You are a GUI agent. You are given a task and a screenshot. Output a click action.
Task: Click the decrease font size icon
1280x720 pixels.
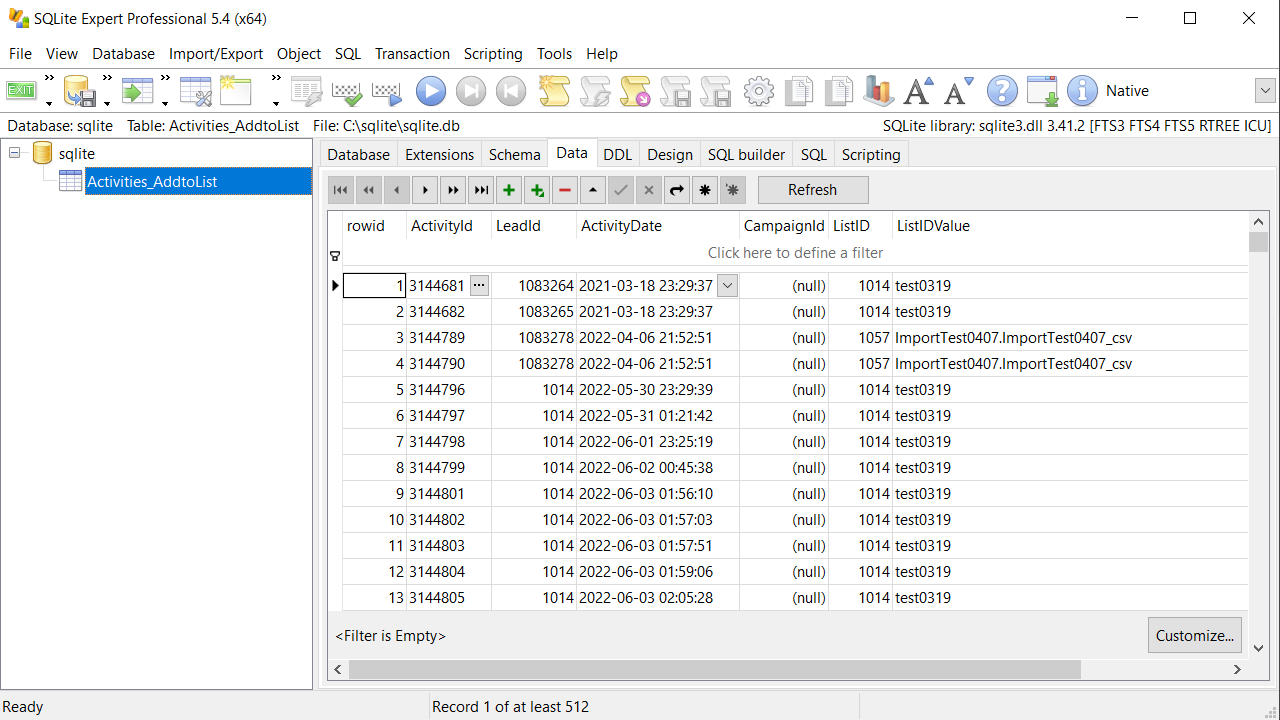click(959, 91)
